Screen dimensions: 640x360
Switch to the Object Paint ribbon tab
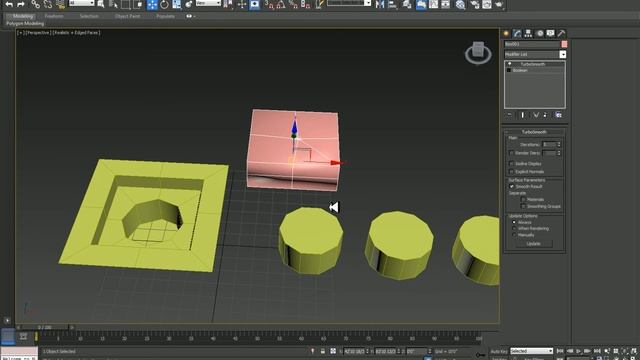point(127,16)
